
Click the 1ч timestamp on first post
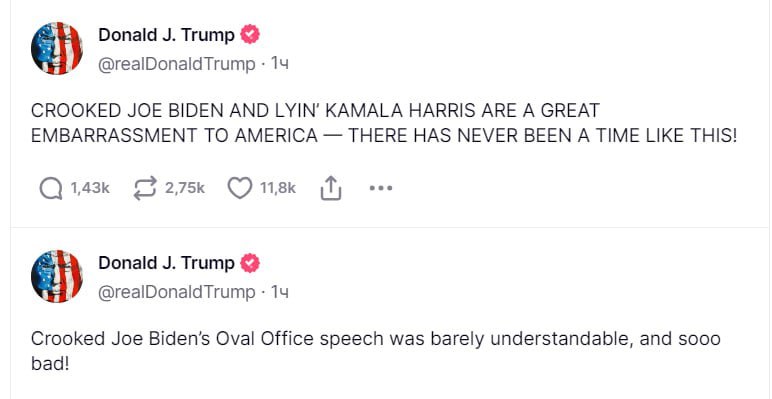(x=280, y=64)
